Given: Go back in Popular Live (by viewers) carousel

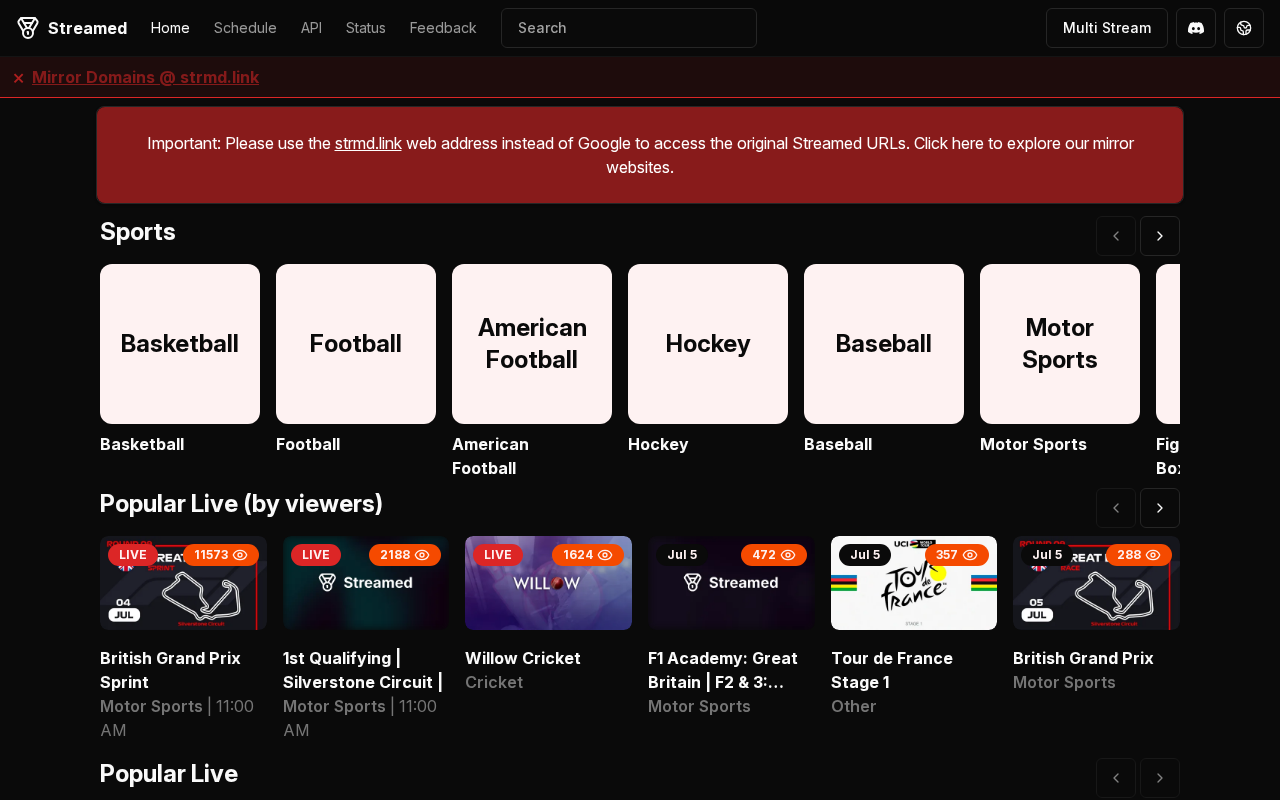Looking at the screenshot, I should point(1116,508).
